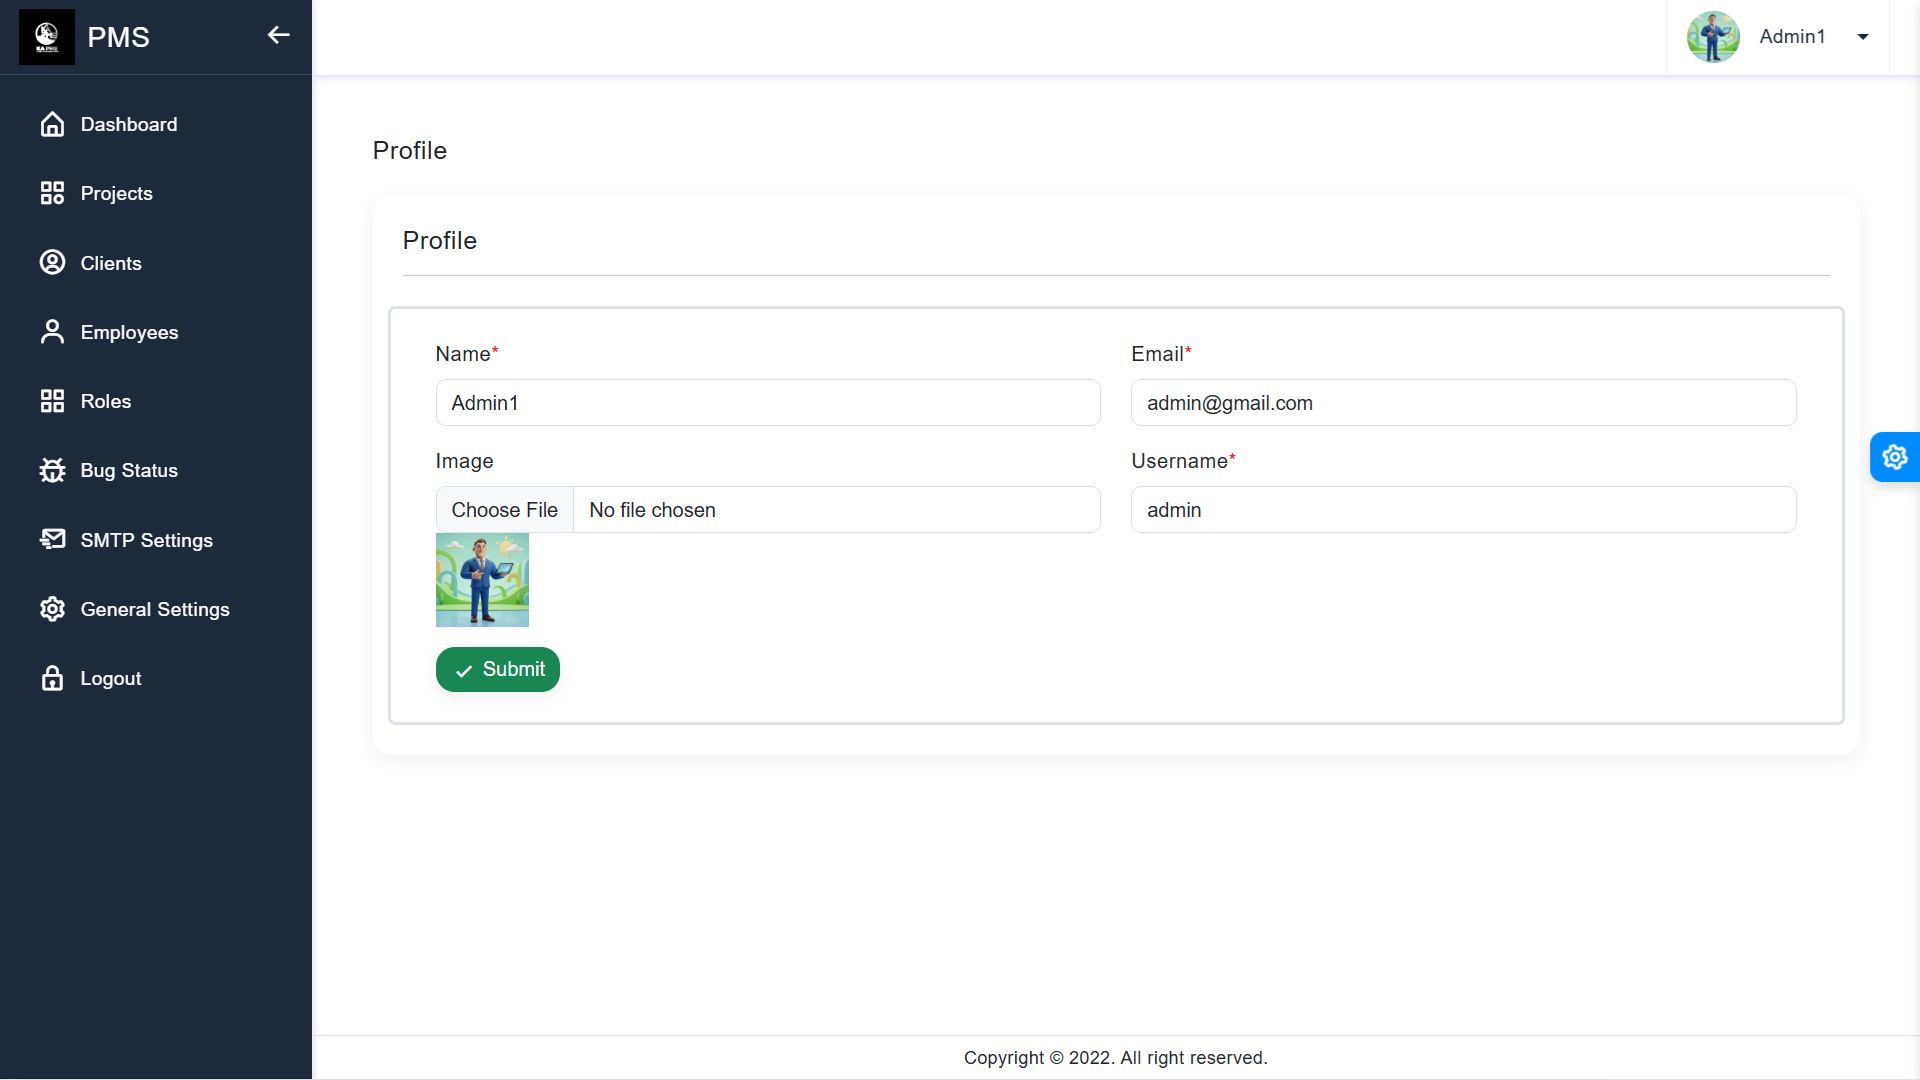Image resolution: width=1920 pixels, height=1080 pixels.
Task: Click the General Settings gear icon
Action: click(52, 609)
